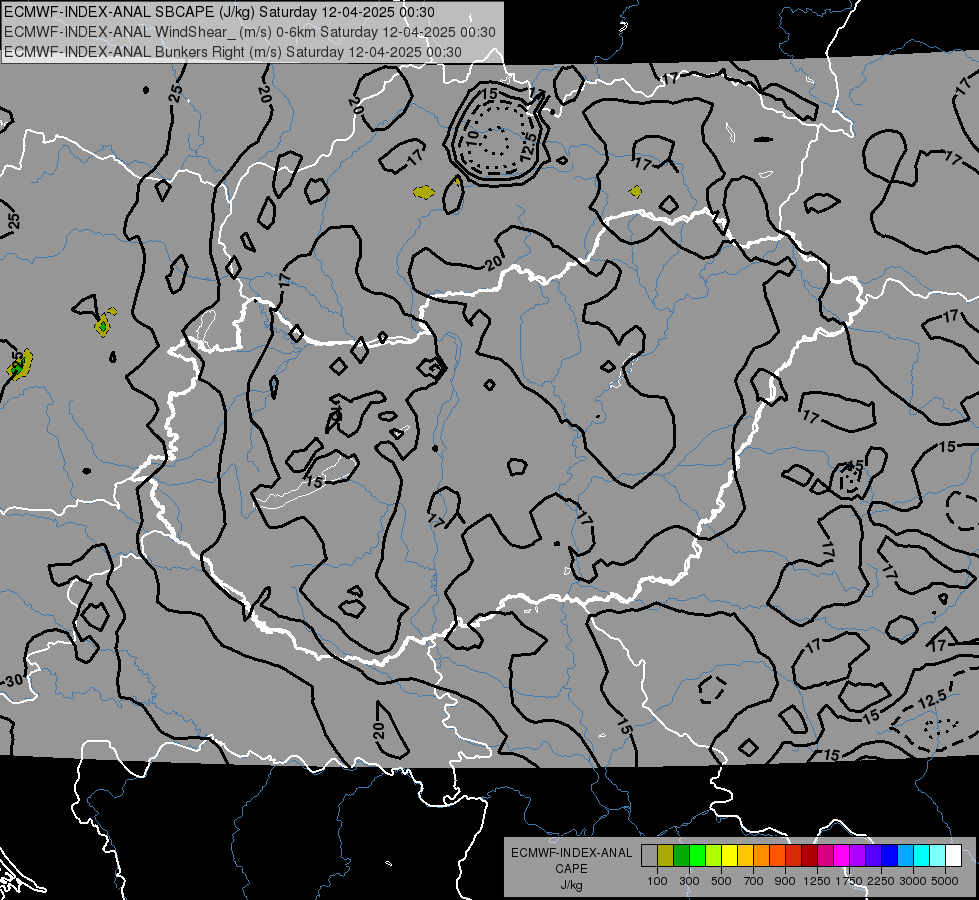979x900 pixels.
Task: Select the dark green swatch left of 300
Action: (681, 855)
